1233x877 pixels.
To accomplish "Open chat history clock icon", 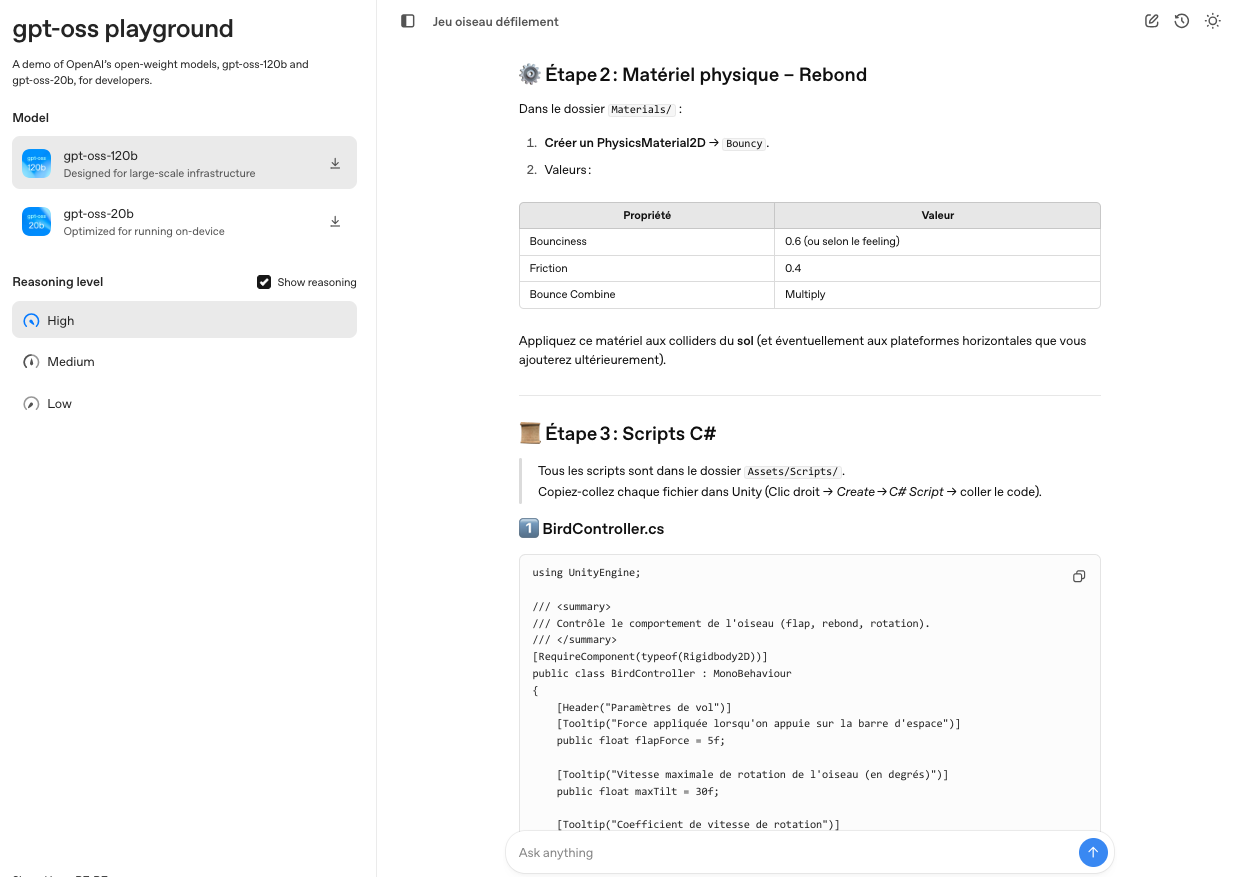I will point(1182,21).
